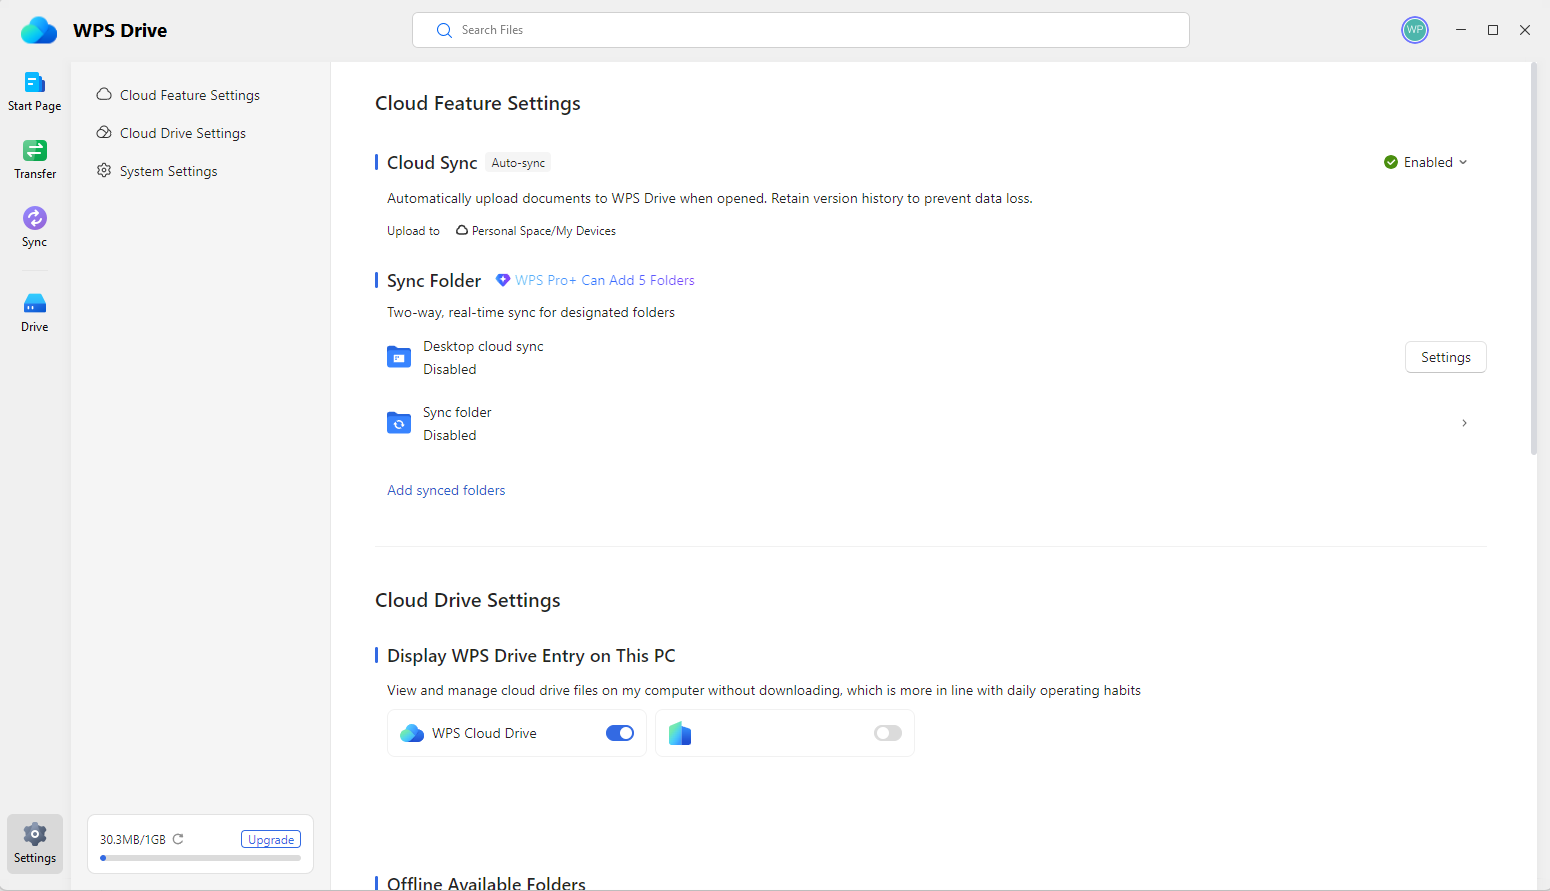Click the cloud icon beside Personal Space
1550x891 pixels.
click(462, 230)
